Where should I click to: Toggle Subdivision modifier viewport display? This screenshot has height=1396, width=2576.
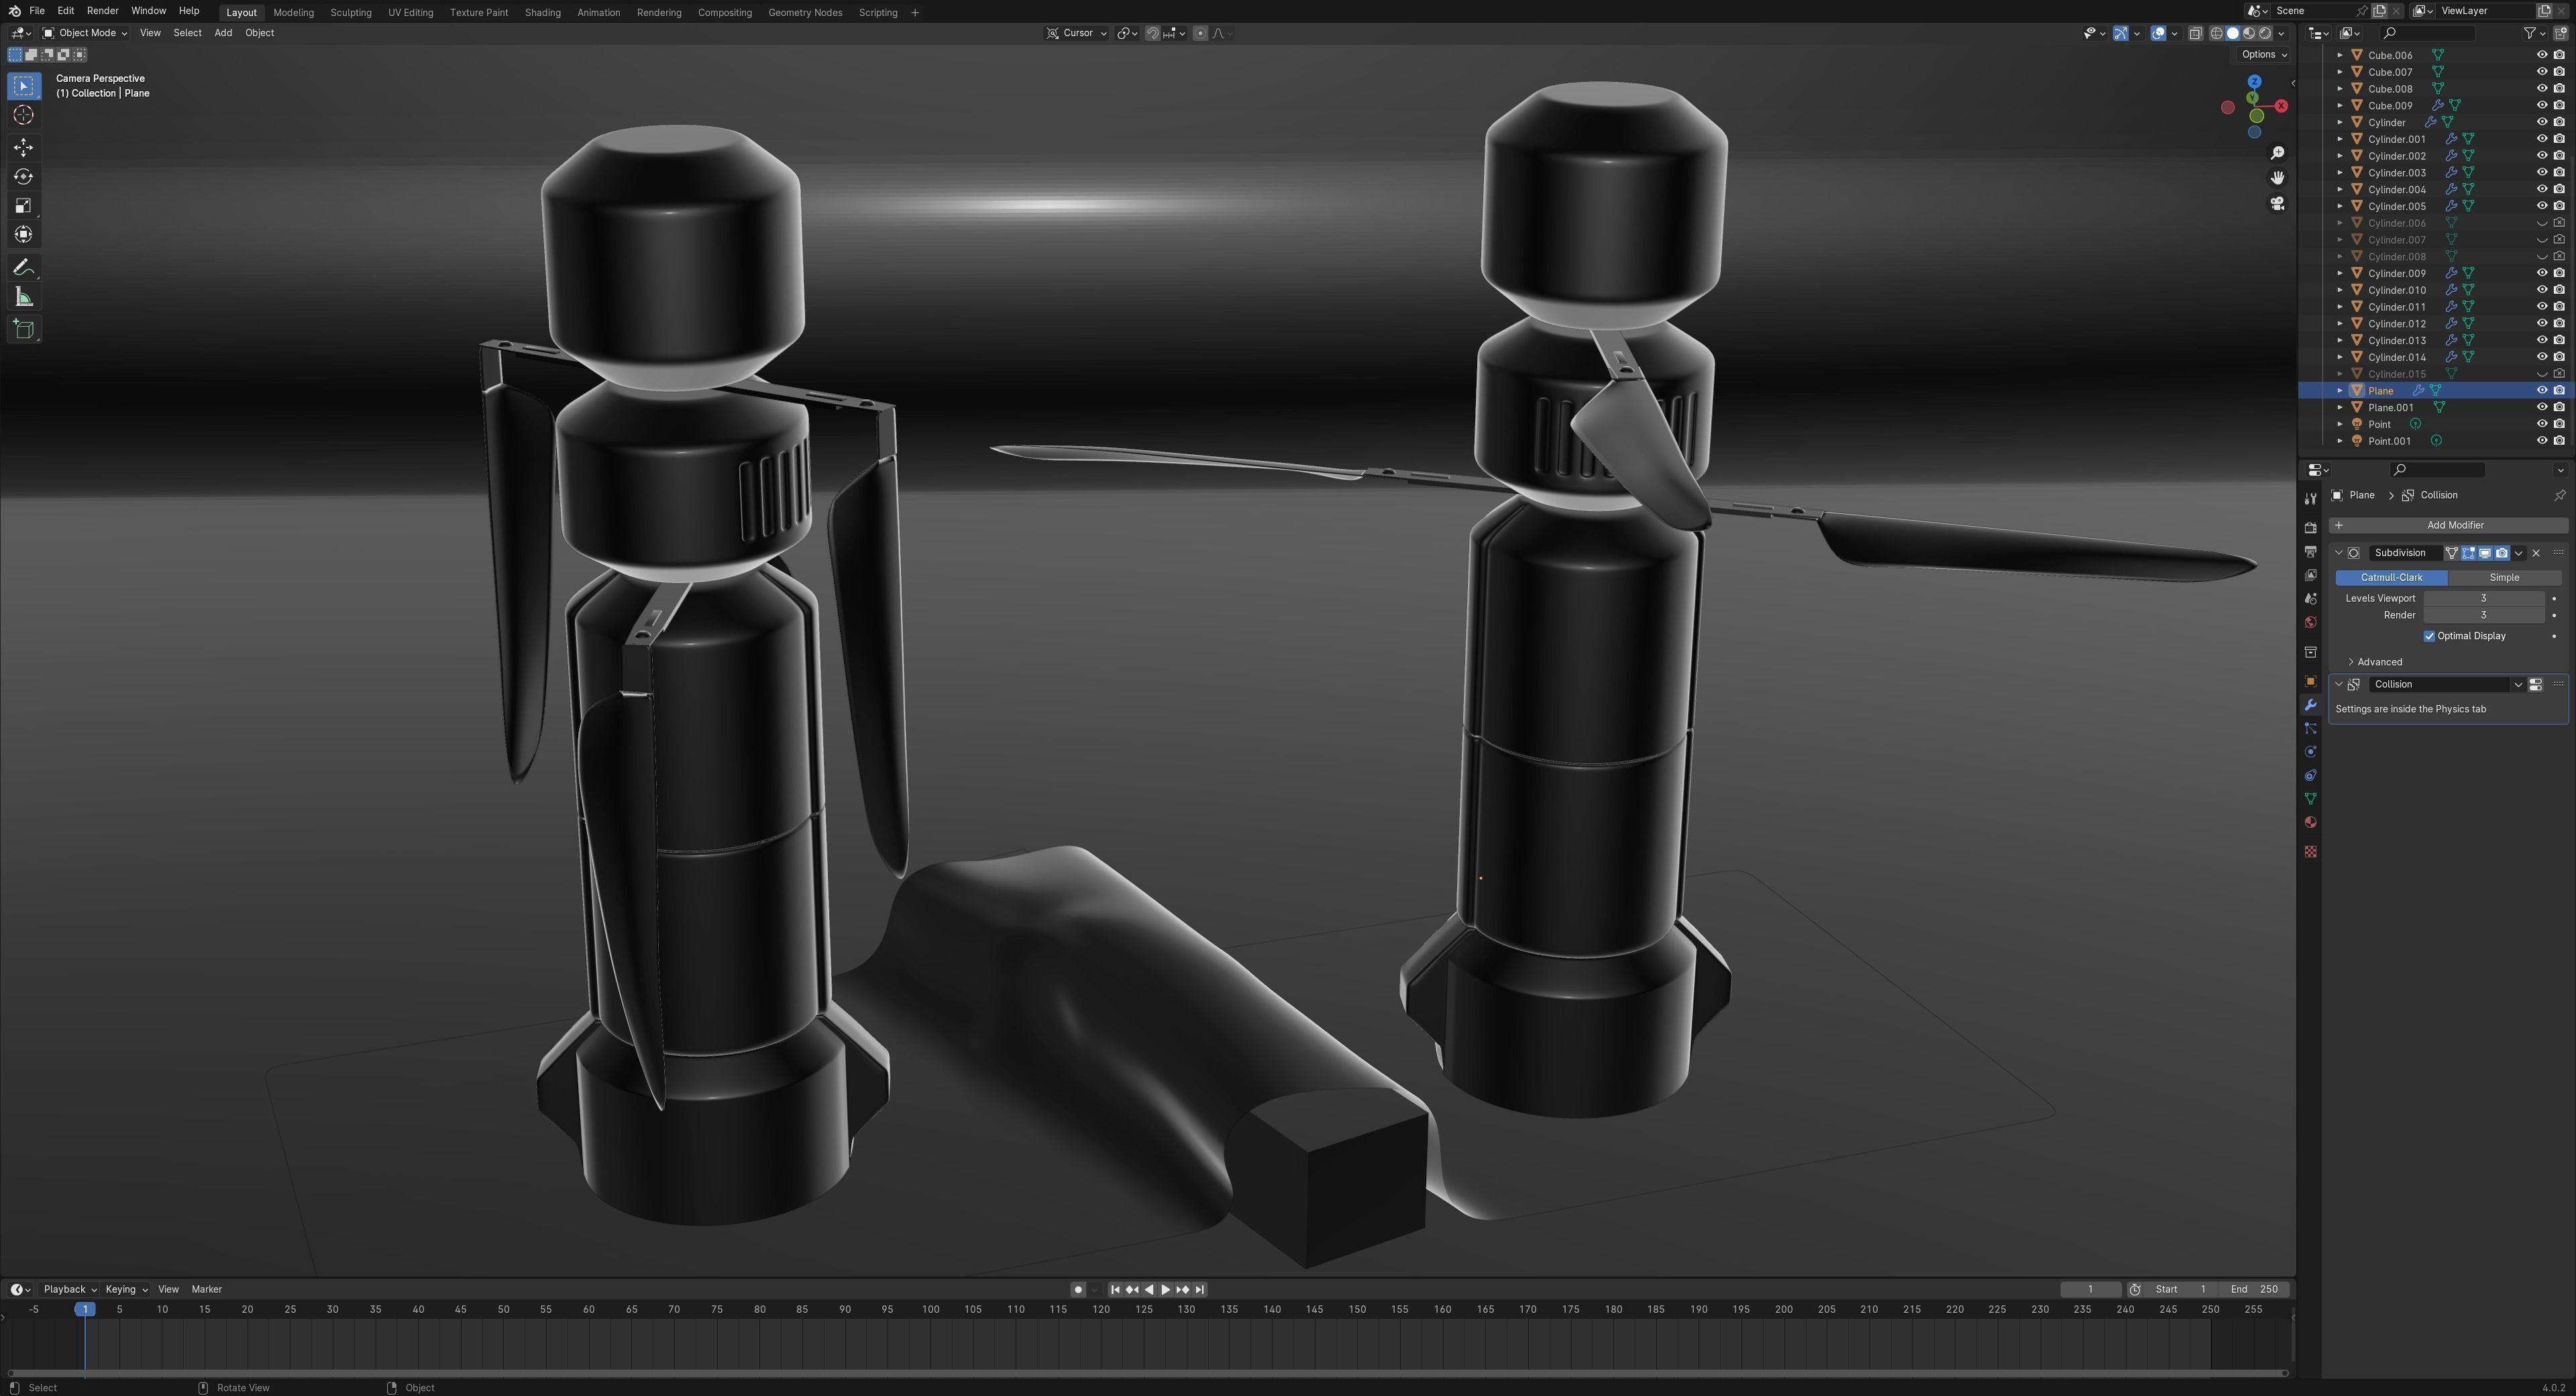pos(2485,553)
